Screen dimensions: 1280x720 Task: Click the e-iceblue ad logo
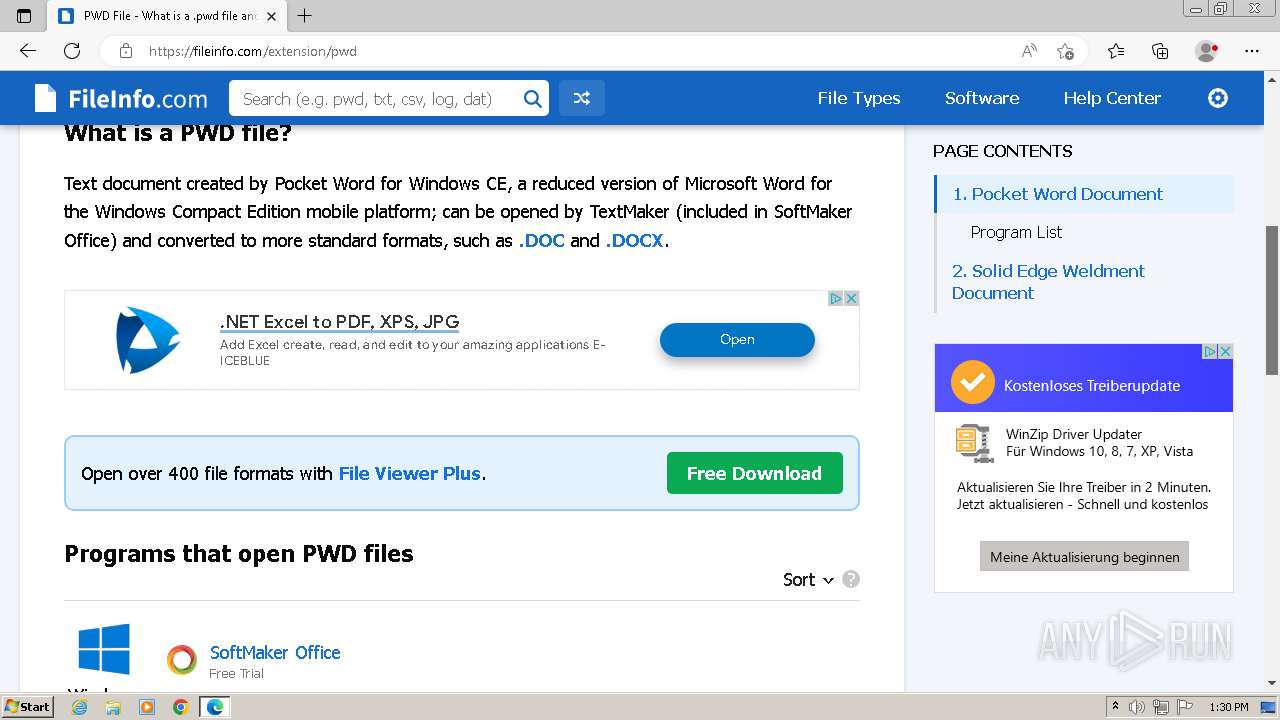148,340
